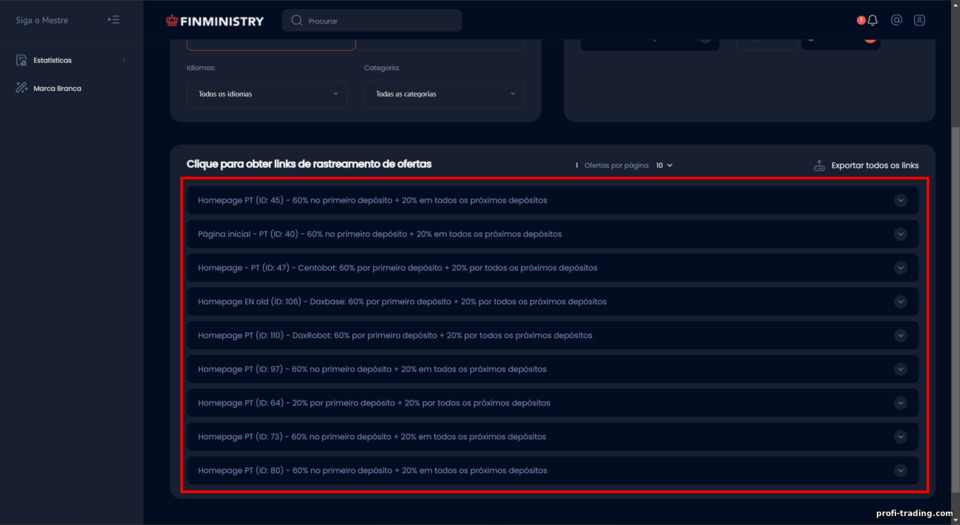Go to page 1 of offers
The height and width of the screenshot is (525, 960).
[576, 165]
